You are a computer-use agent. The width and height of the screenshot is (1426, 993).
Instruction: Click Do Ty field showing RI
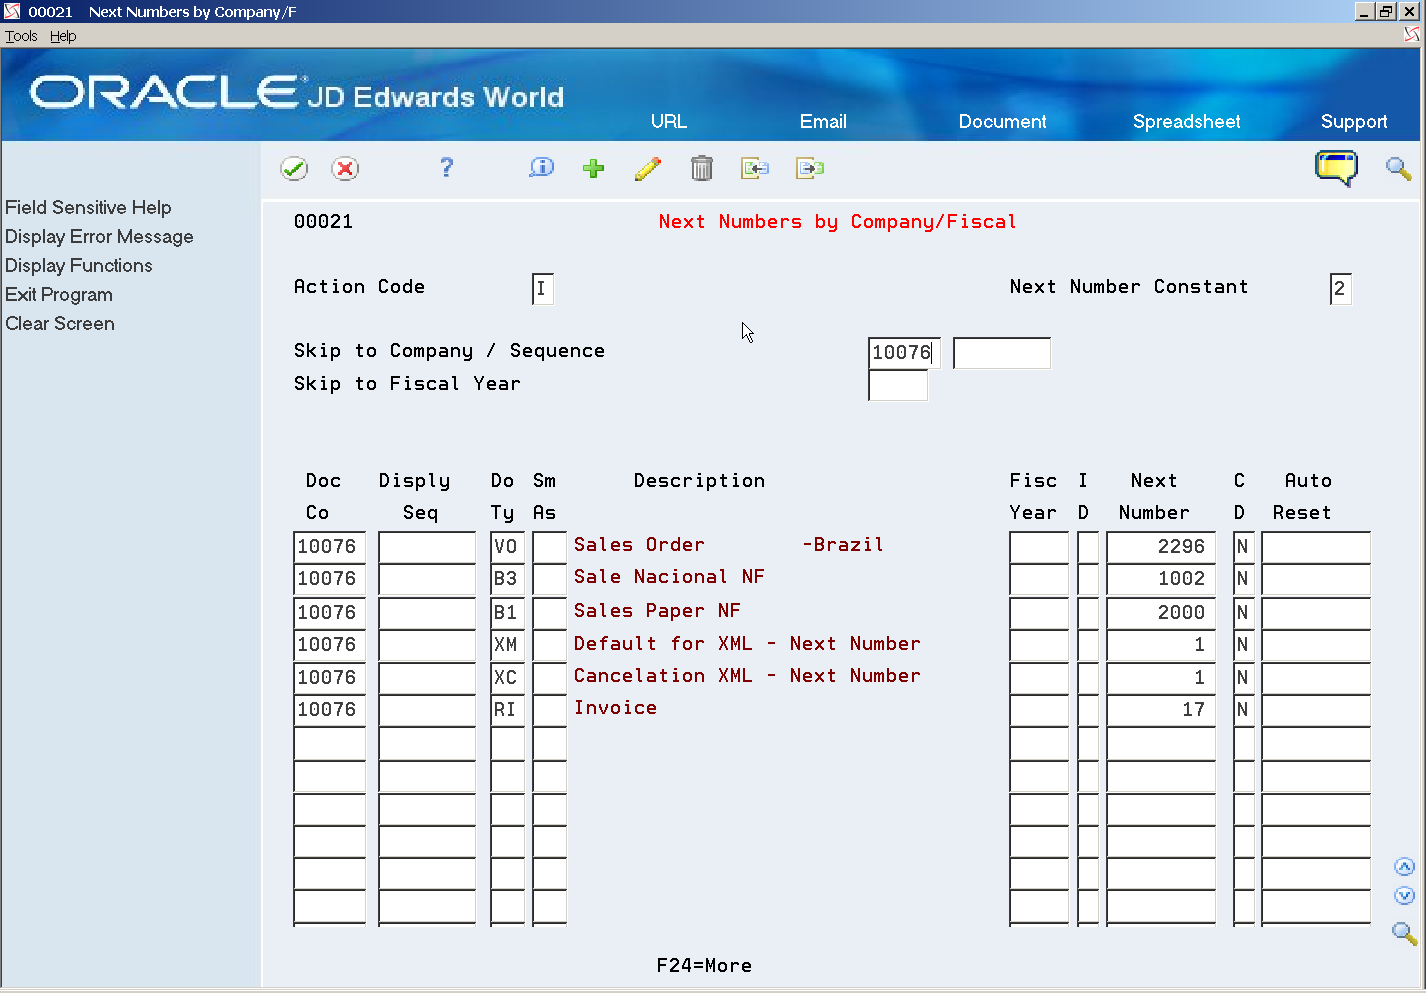tap(508, 710)
